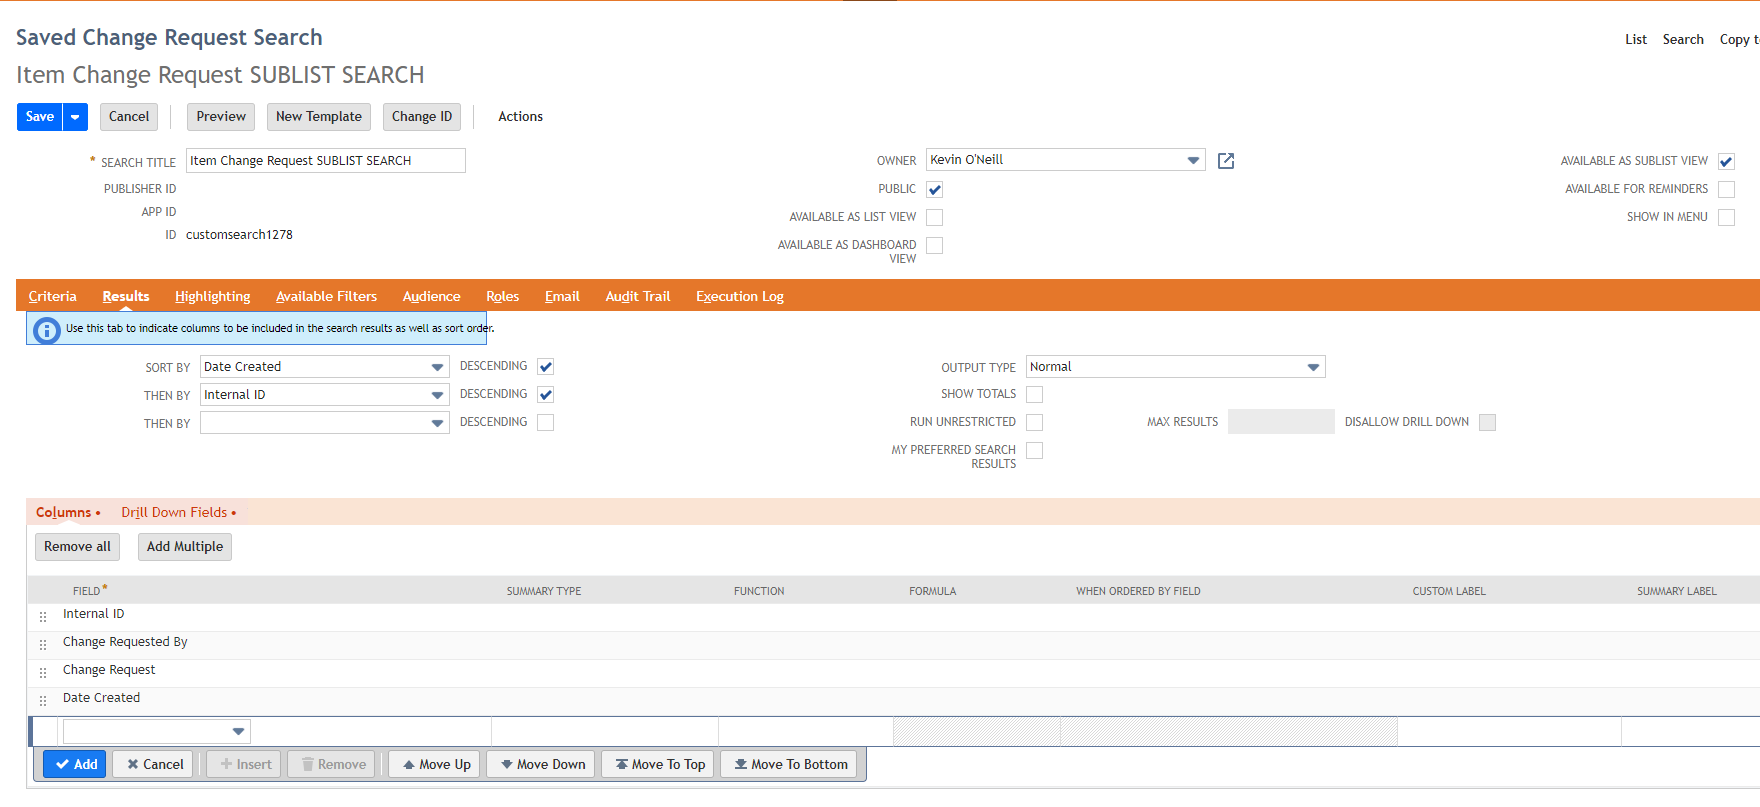Select the Date Created column row
The height and width of the screenshot is (807, 1760).
(x=894, y=699)
